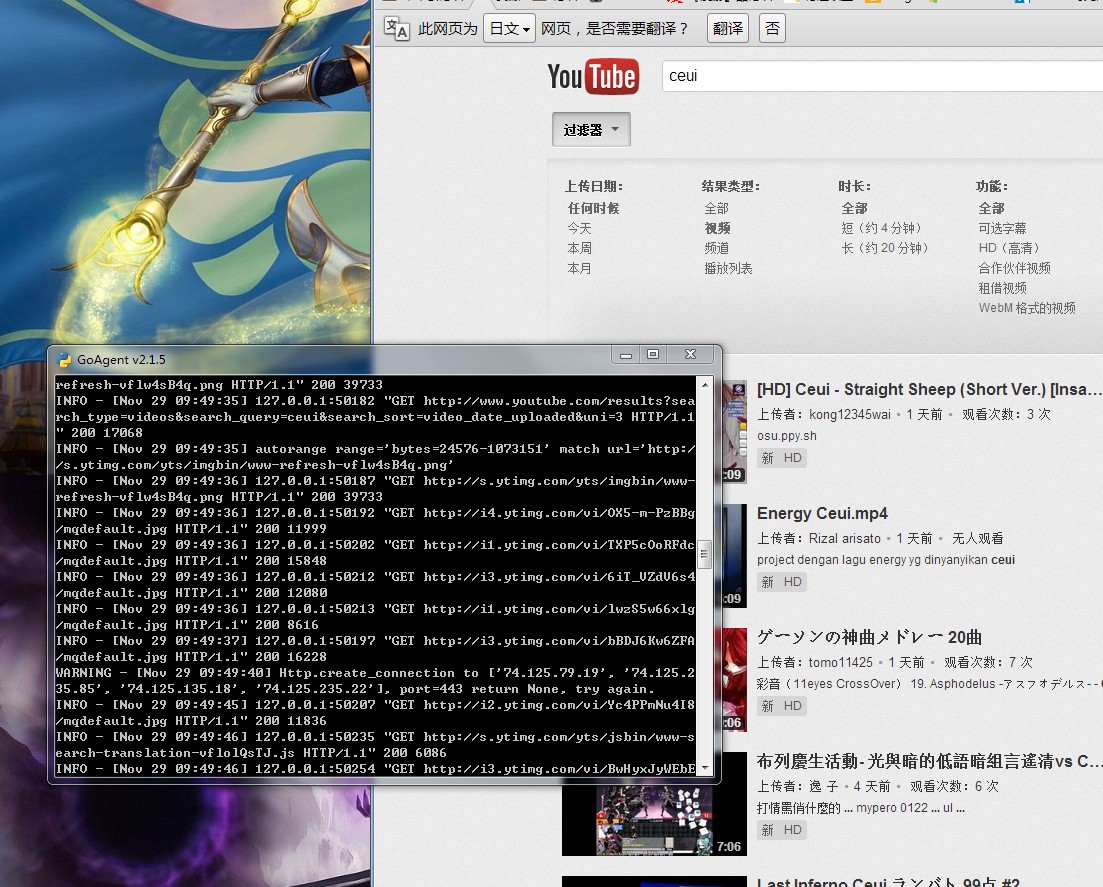
Task: Open the 日文 language dropdown
Action: tap(509, 29)
